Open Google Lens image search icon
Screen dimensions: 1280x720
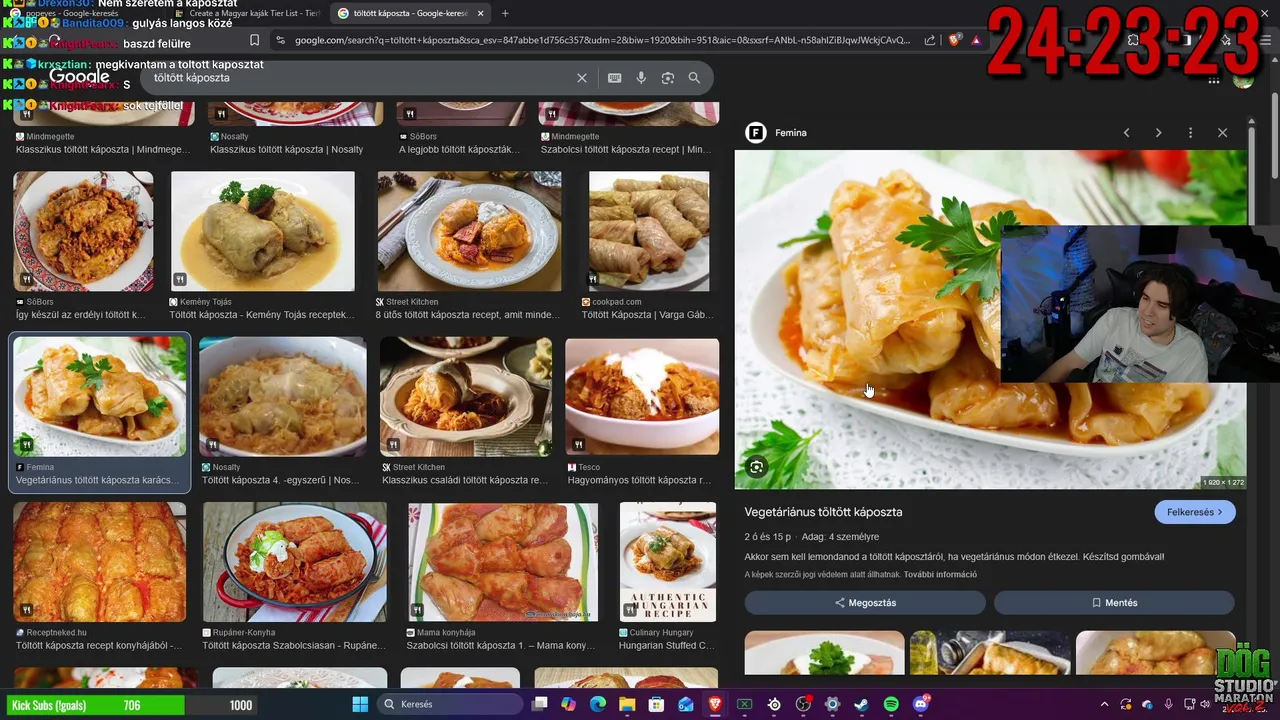[x=668, y=78]
